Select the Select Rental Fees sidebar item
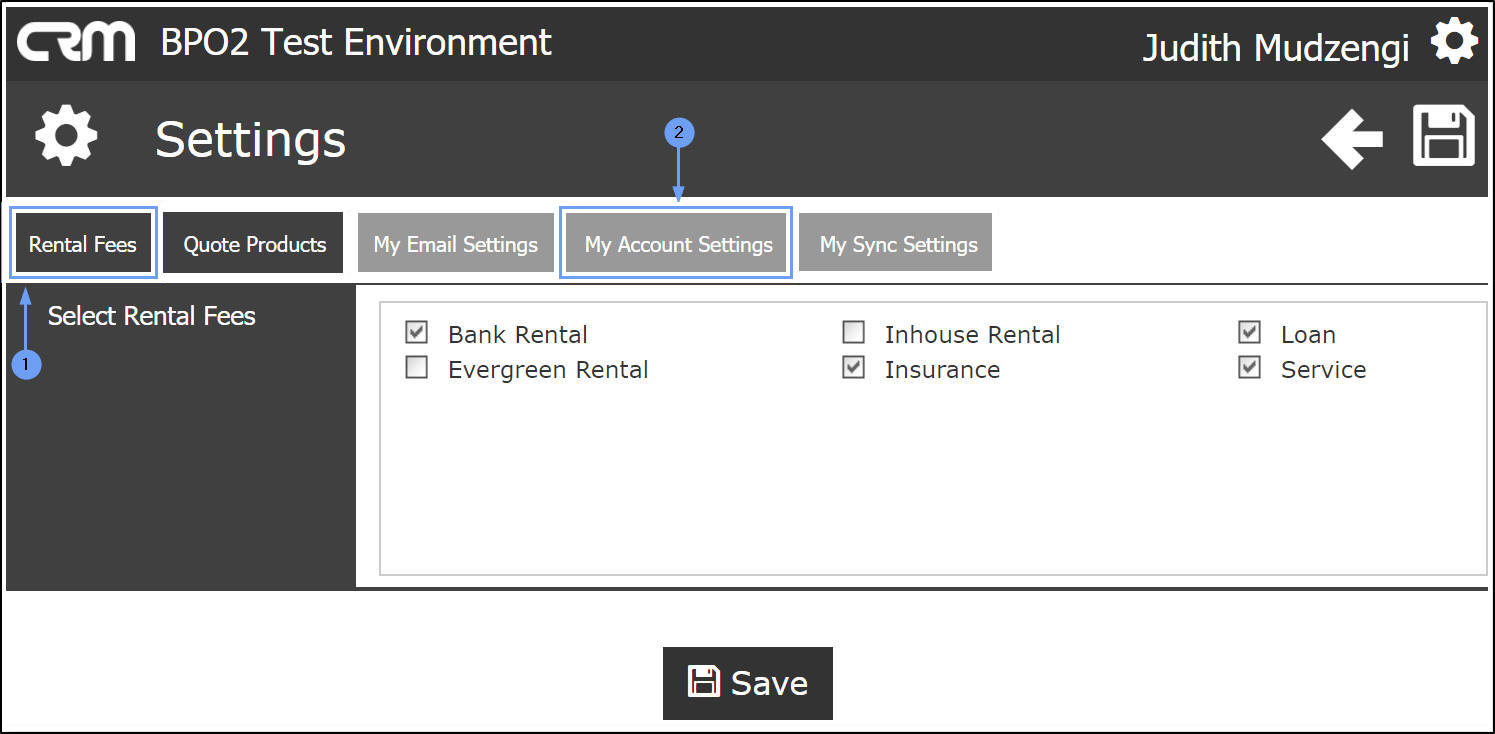1495x734 pixels. 152,316
